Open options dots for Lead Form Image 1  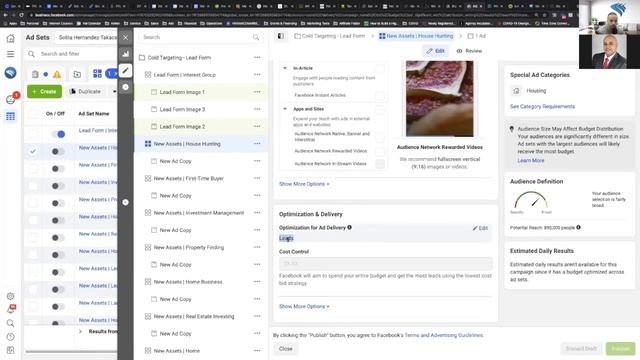pyautogui.click(x=257, y=92)
